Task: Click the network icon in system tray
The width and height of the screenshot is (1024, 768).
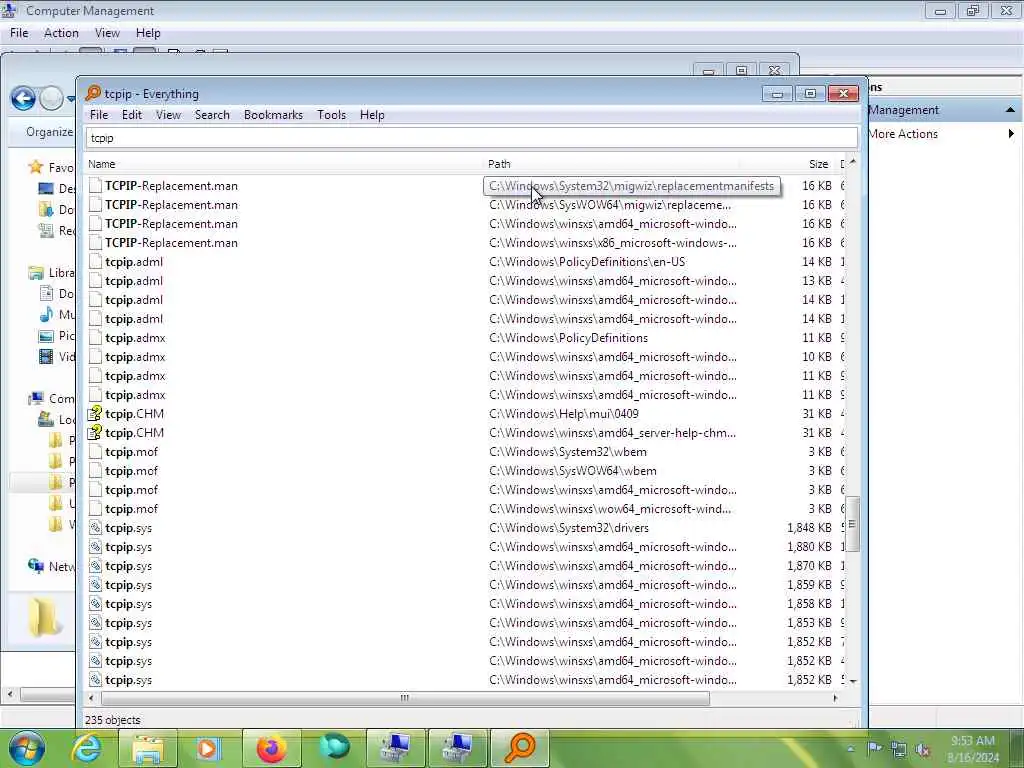Action: coord(899,749)
